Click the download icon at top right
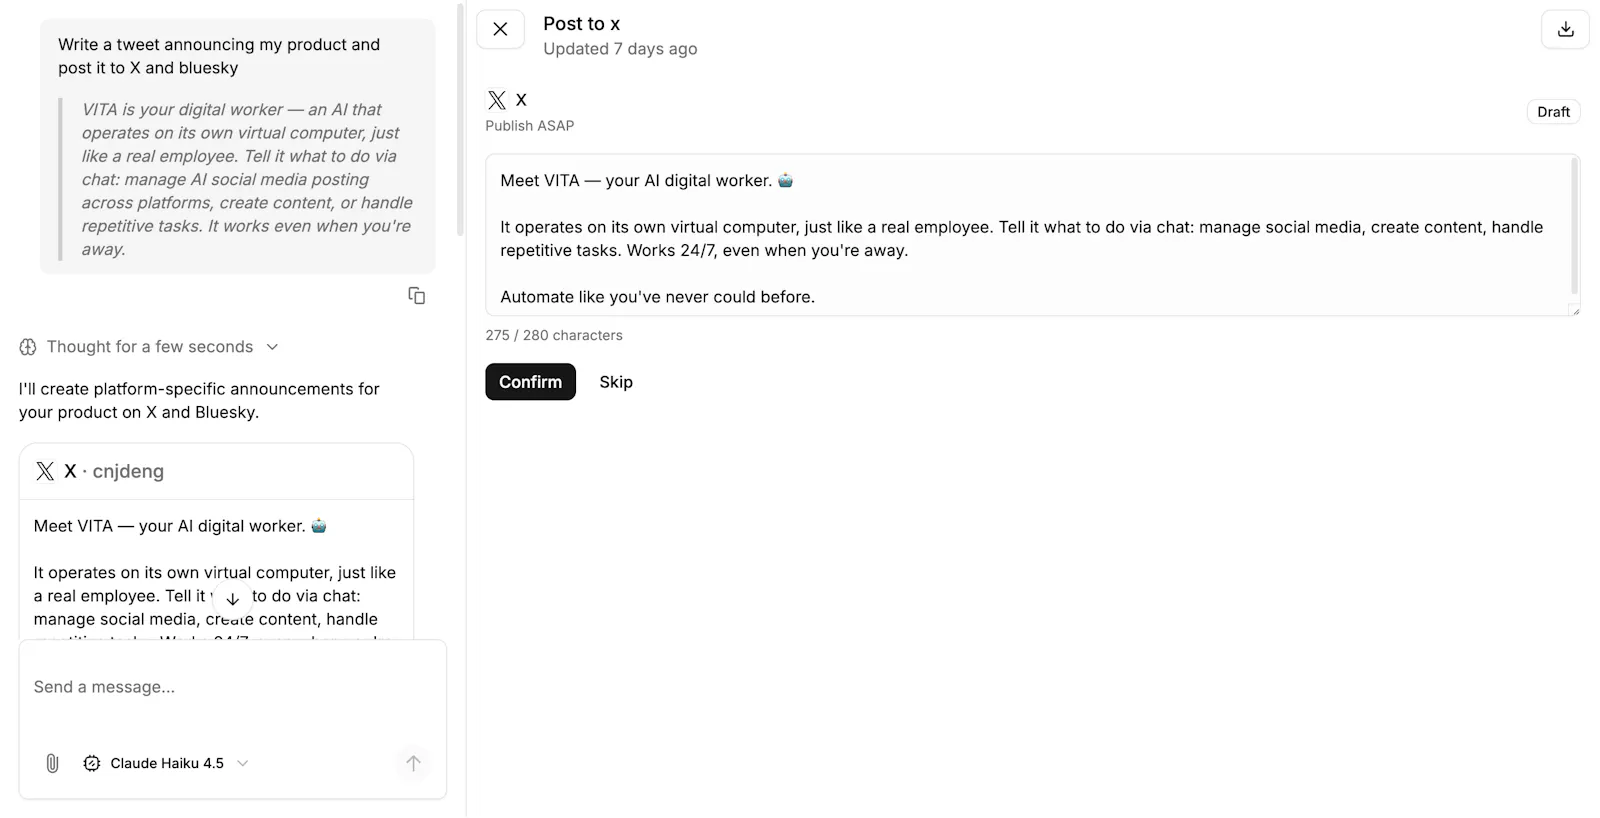The width and height of the screenshot is (1600, 818). click(x=1565, y=29)
